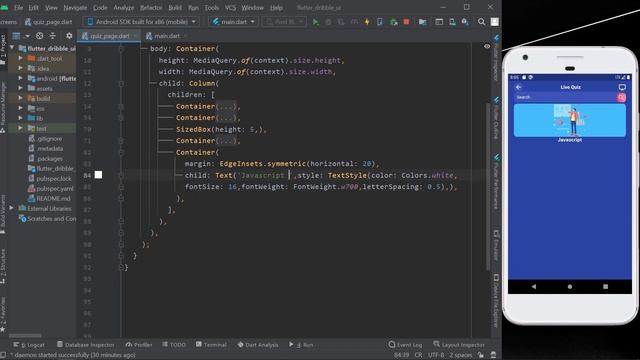Image resolution: width=640 pixels, height=360 pixels.
Task: Click the chat icon in Live Quiz header
Action: click(622, 87)
